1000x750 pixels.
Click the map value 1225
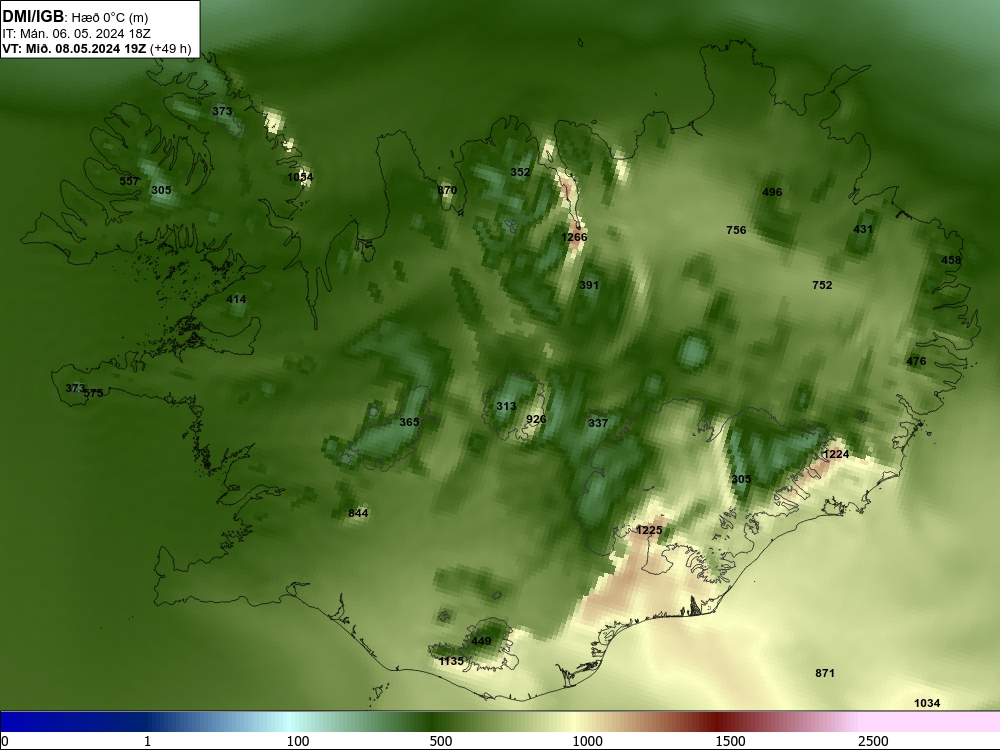coord(649,531)
